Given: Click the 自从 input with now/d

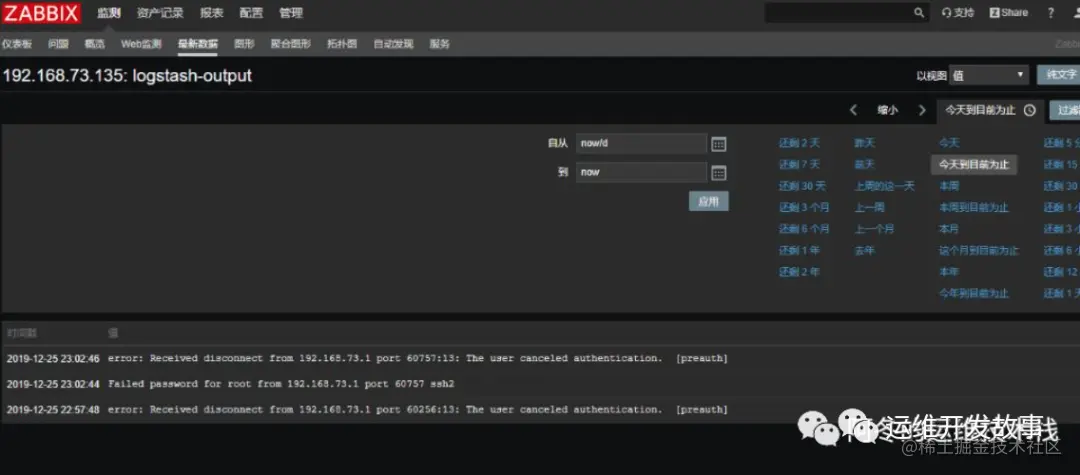Looking at the screenshot, I should tap(641, 143).
